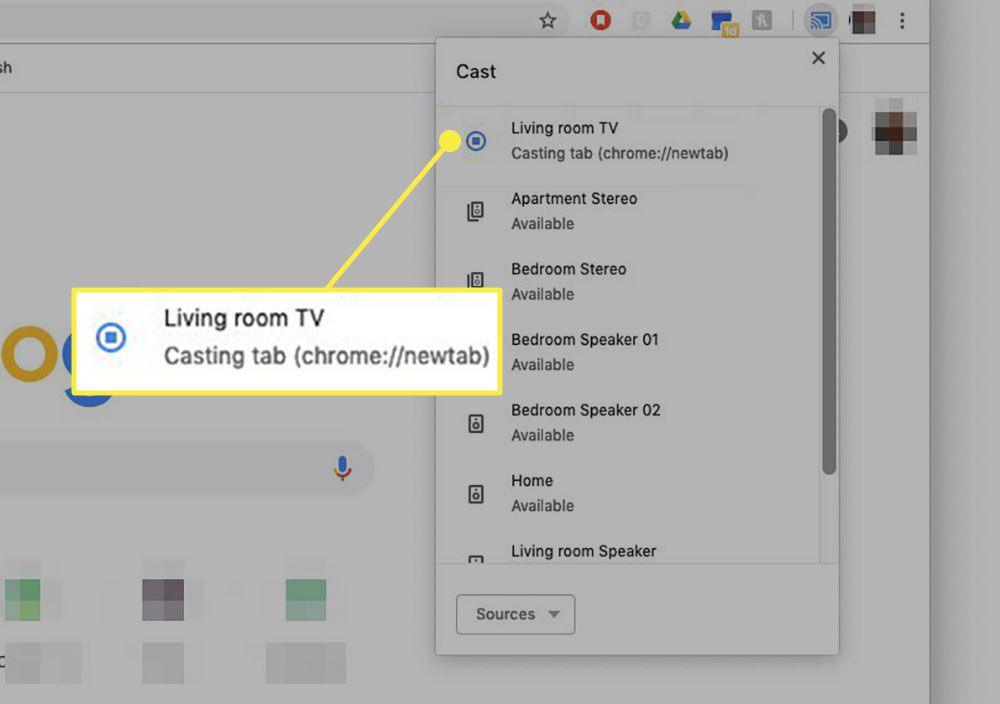This screenshot has height=704, width=1000.
Task: Click the Cast toolbar icon
Action: [820, 21]
